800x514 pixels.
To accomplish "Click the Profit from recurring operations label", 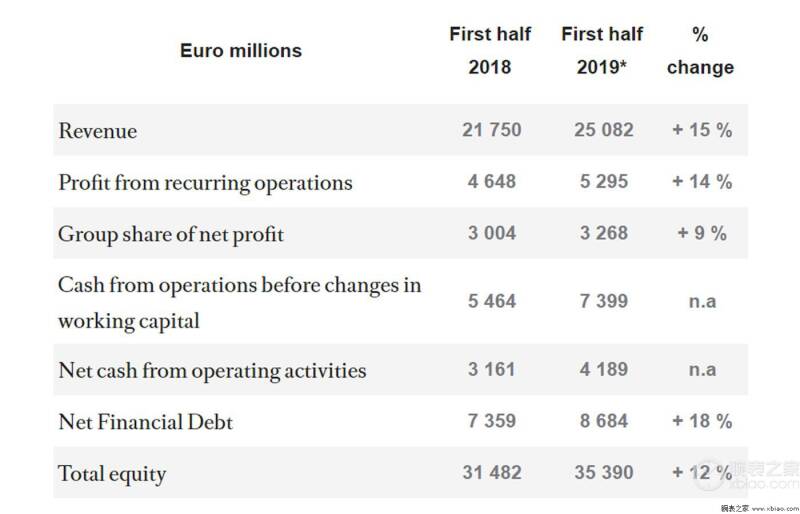I will [205, 183].
